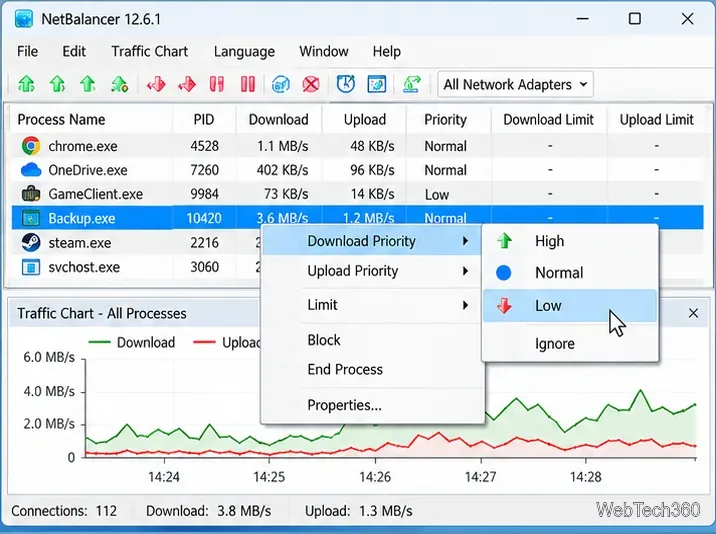Click the blue window panel toolbar icon
Image resolution: width=716 pixels, height=534 pixels.
[377, 85]
